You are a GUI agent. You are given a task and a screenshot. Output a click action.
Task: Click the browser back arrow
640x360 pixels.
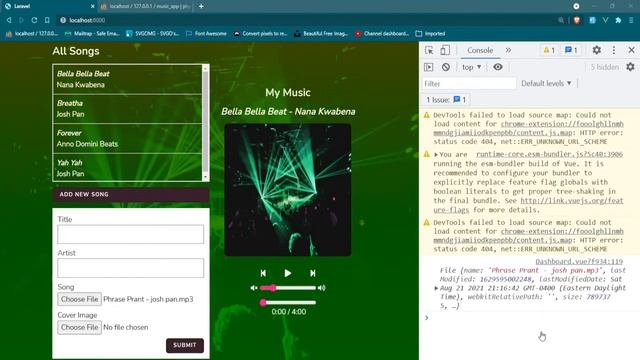(x=9, y=20)
